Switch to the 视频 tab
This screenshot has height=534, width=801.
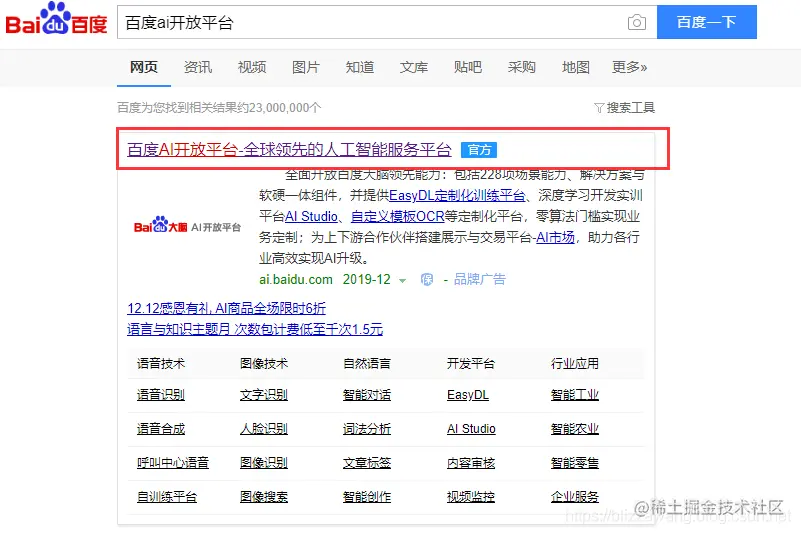(252, 67)
